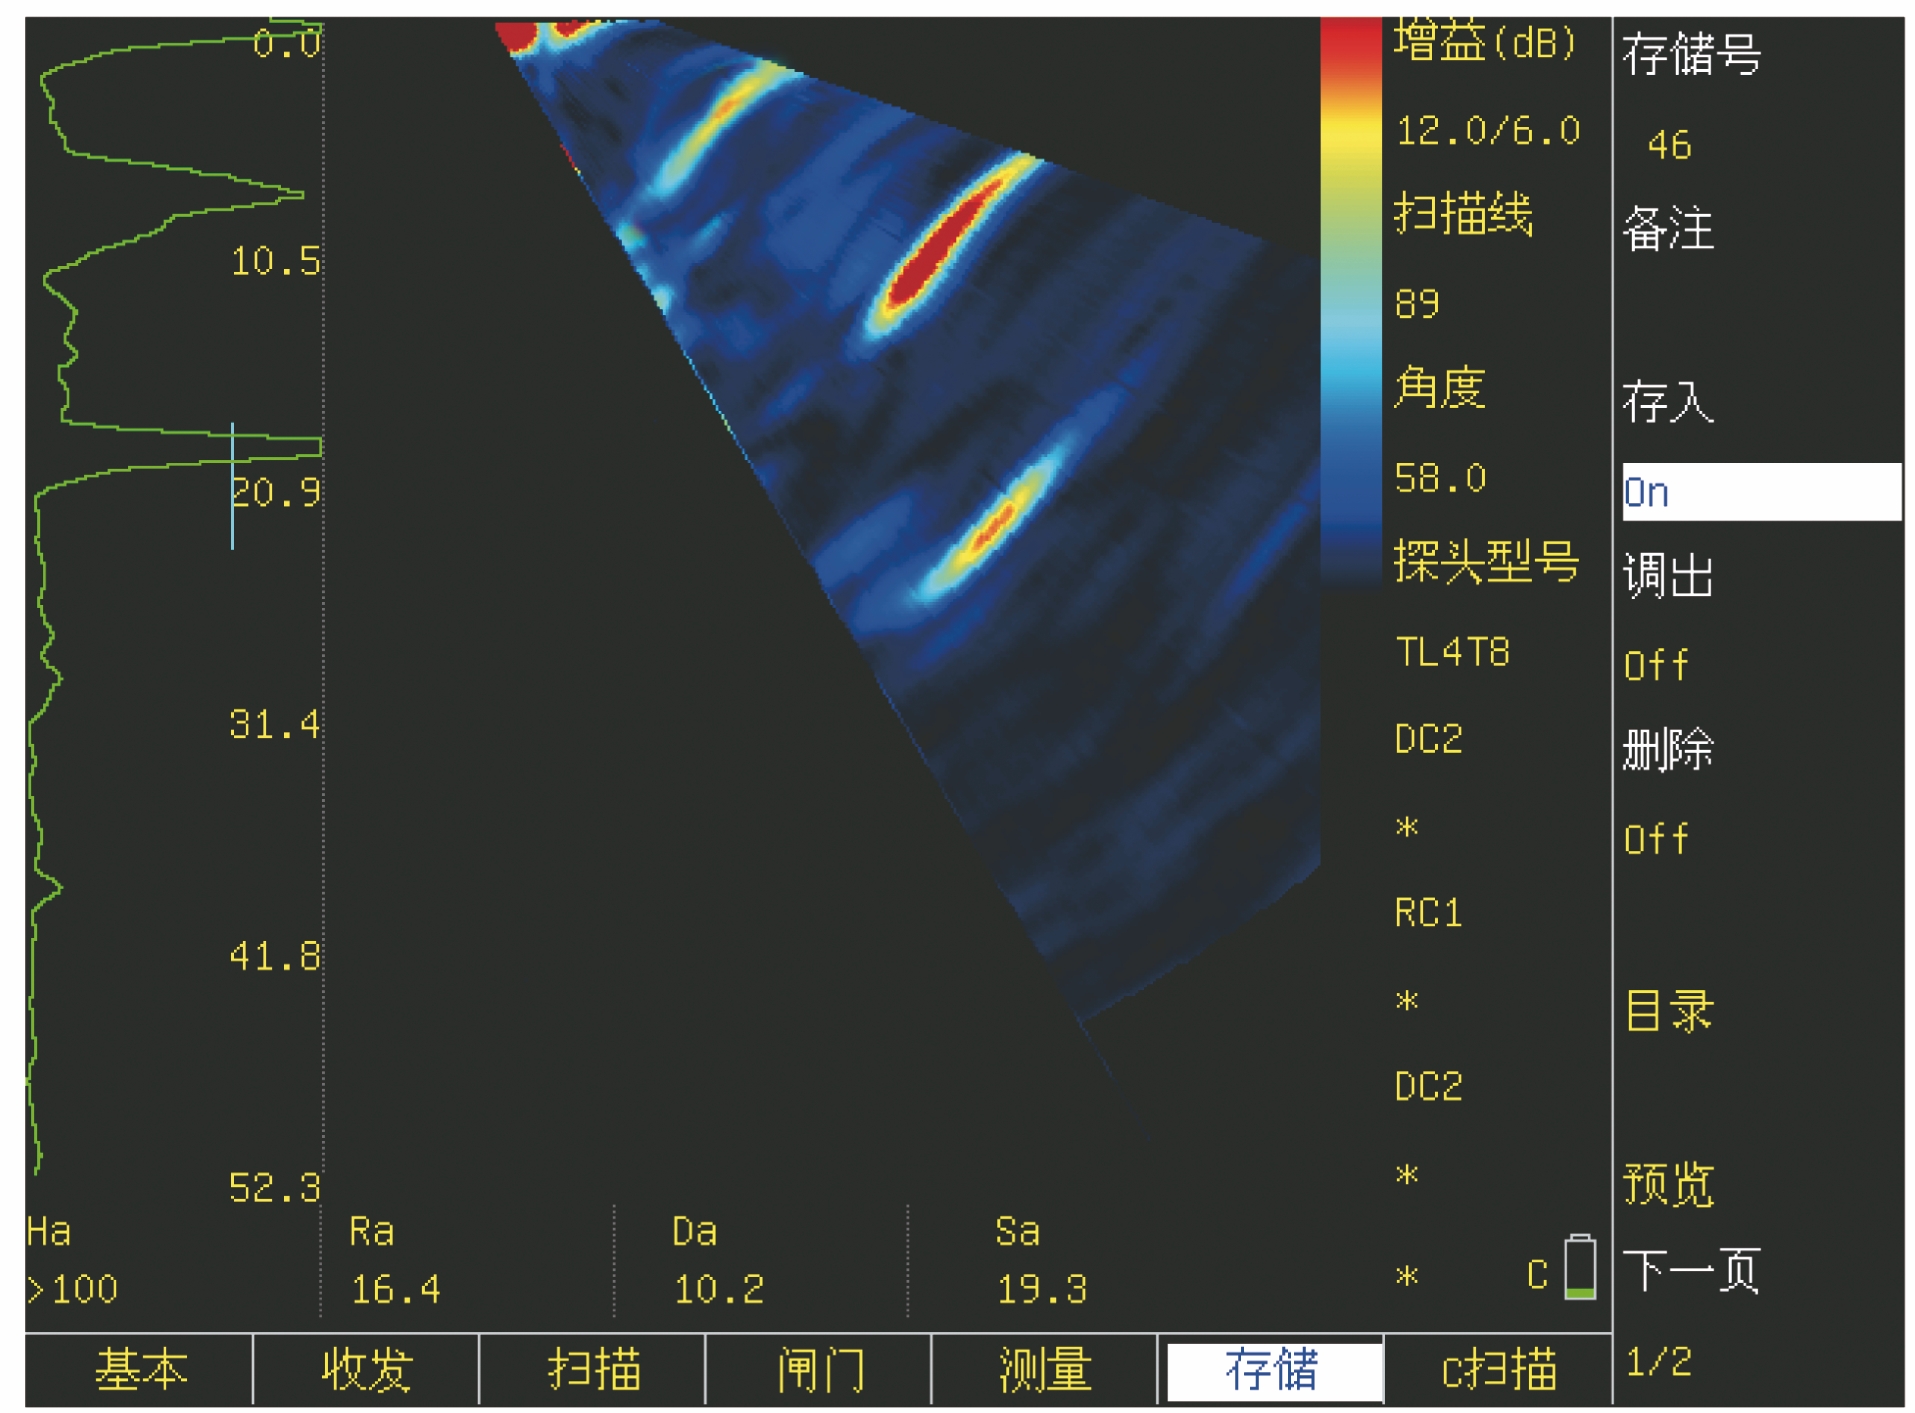The height and width of the screenshot is (1413, 1915).
Task: Select the highlighted 存储 tab
Action: coord(1271,1368)
